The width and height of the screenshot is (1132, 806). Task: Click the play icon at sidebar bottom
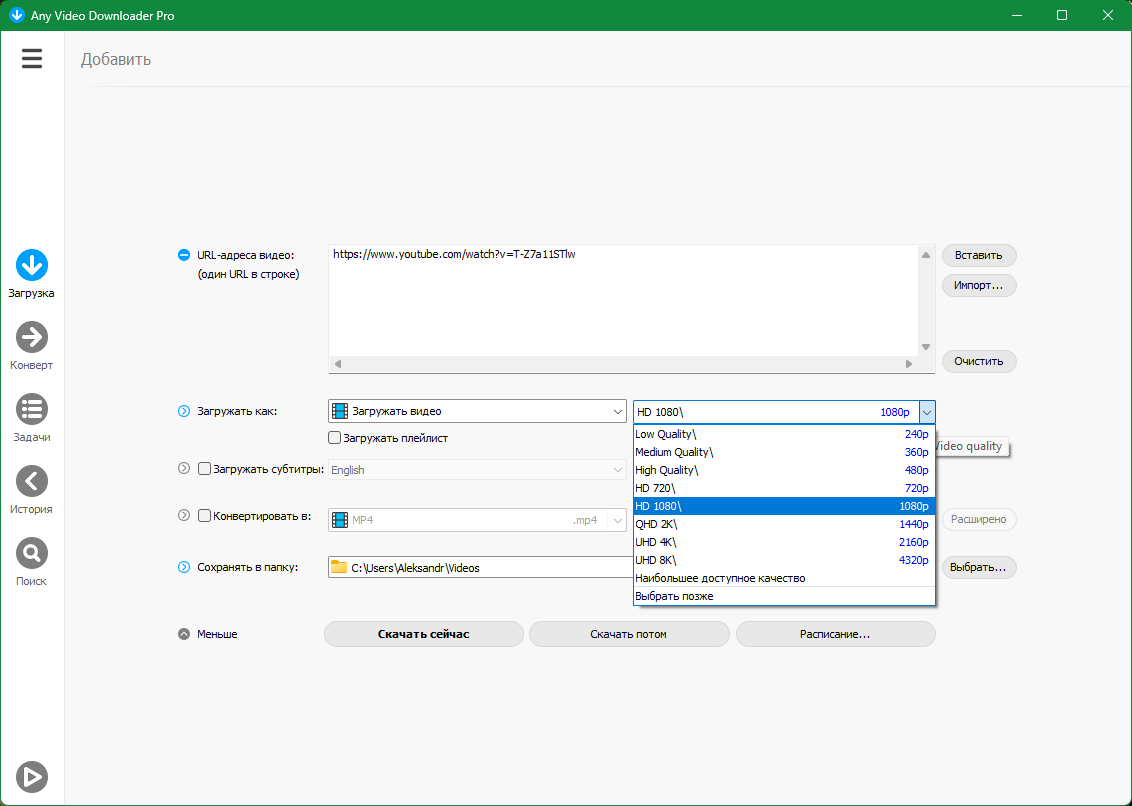pos(32,776)
